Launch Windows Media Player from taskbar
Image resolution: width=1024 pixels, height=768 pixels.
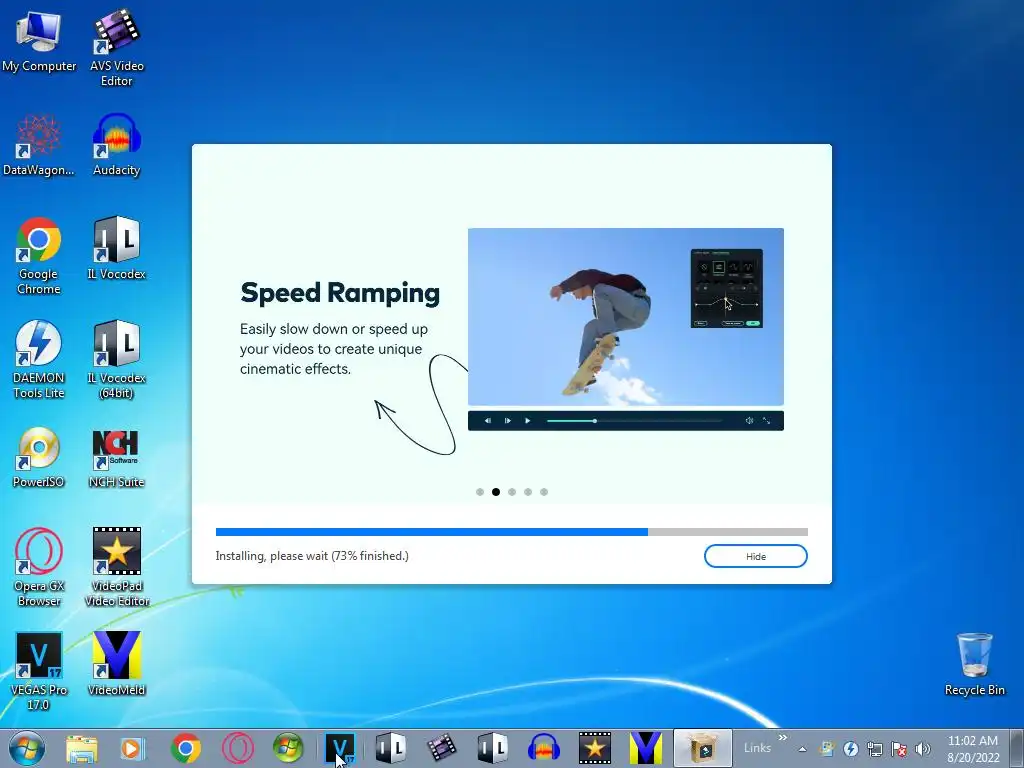(133, 748)
